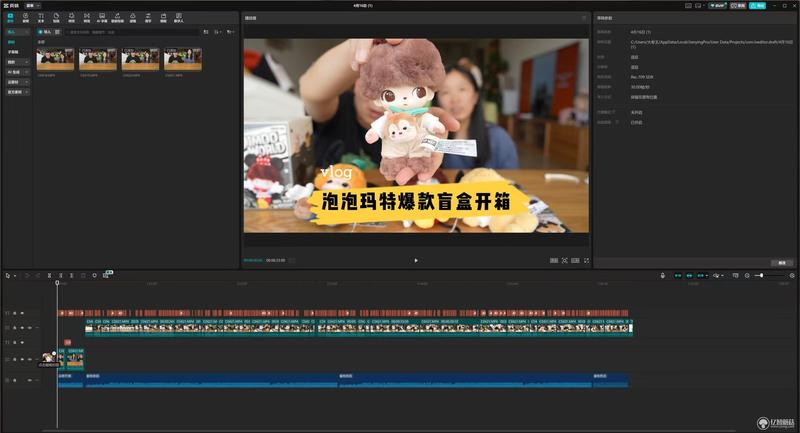Select the first video thumbnail in media bin

55,59
